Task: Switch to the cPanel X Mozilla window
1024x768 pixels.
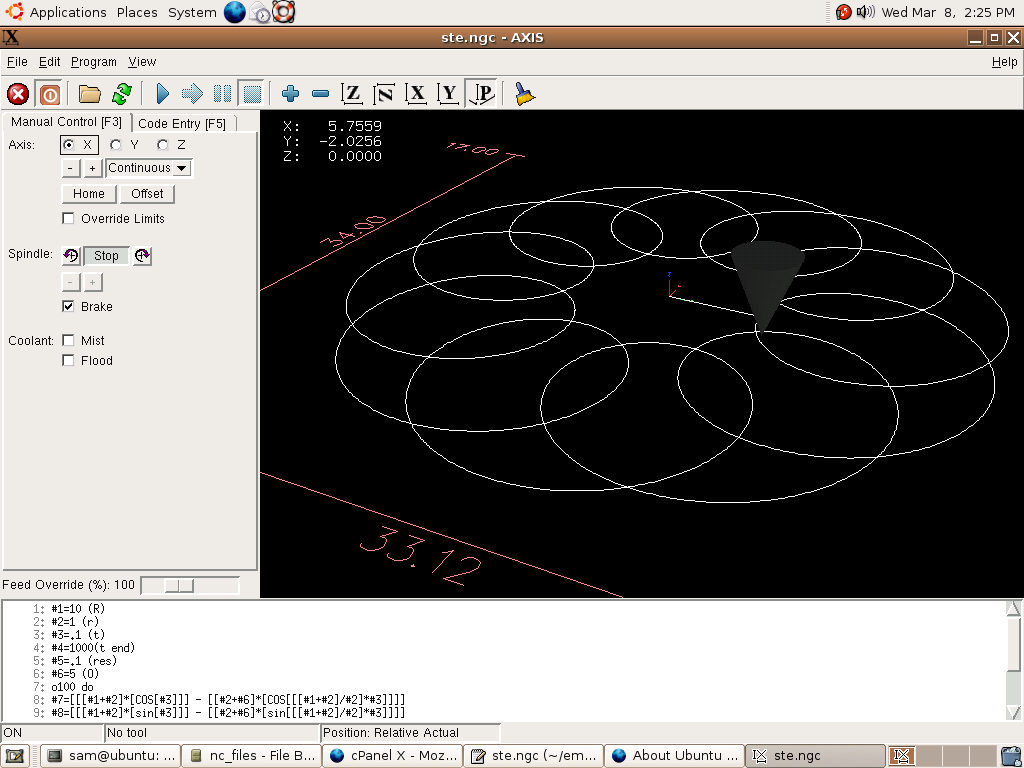Action: [392, 756]
